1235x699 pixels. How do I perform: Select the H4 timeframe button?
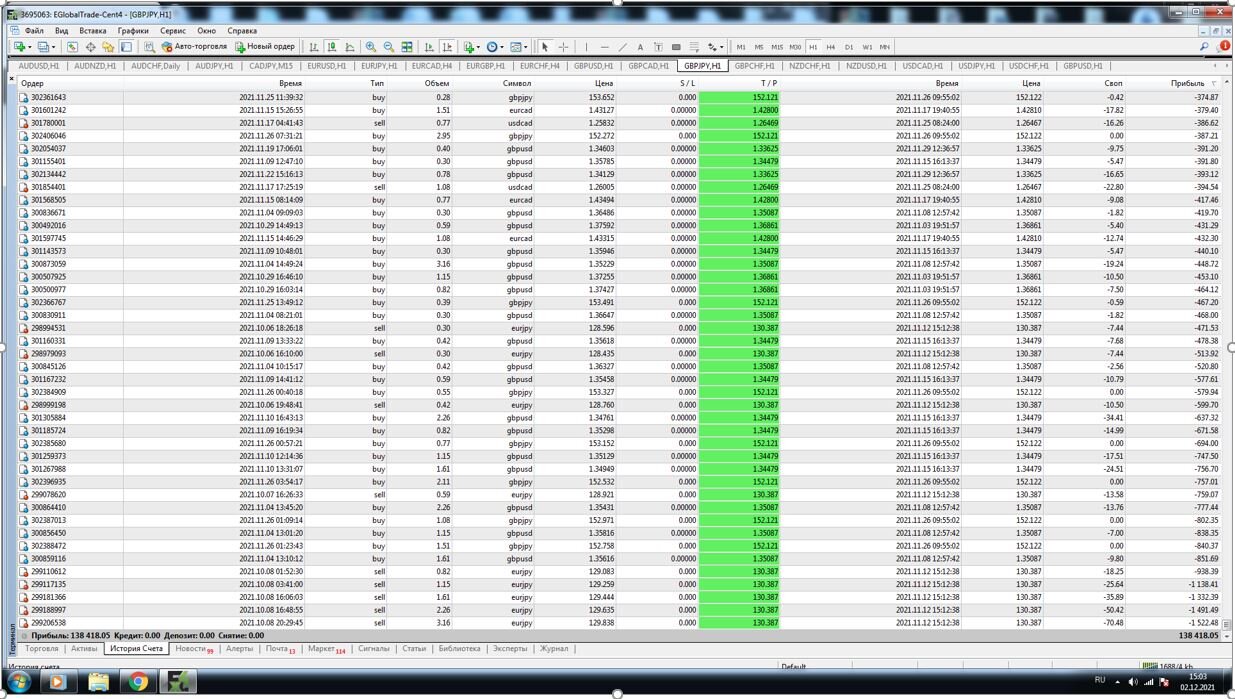coord(831,47)
